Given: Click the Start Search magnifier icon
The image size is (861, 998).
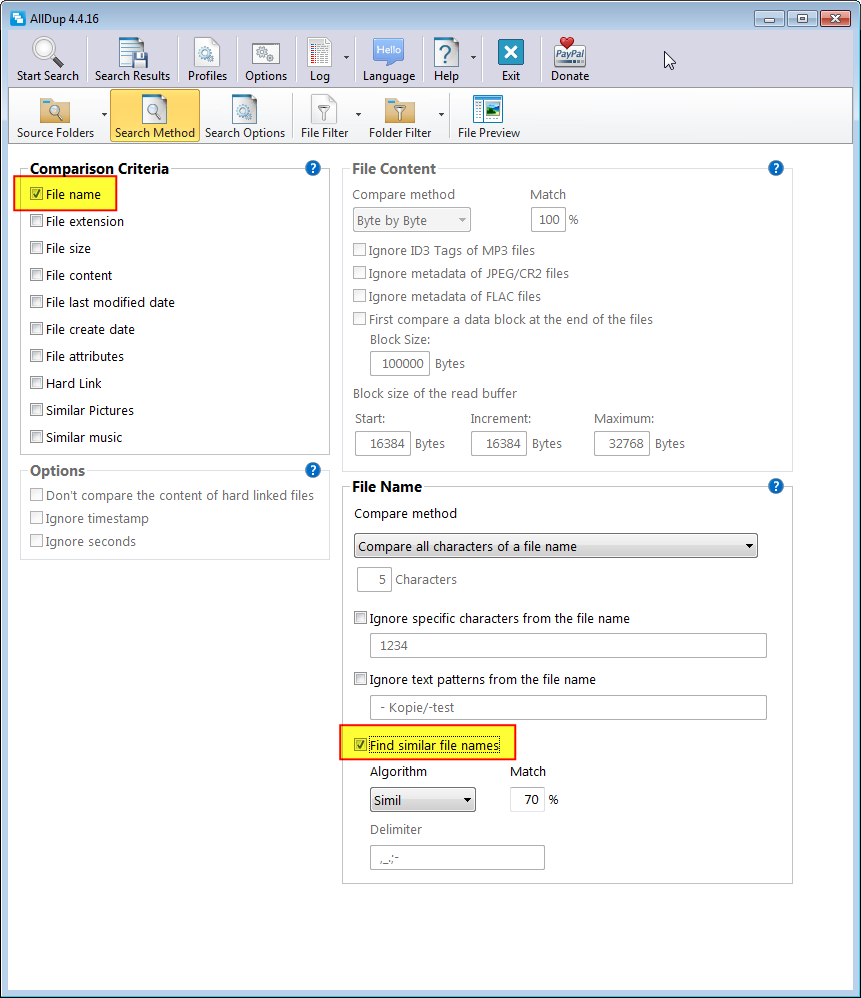Looking at the screenshot, I should (47, 53).
